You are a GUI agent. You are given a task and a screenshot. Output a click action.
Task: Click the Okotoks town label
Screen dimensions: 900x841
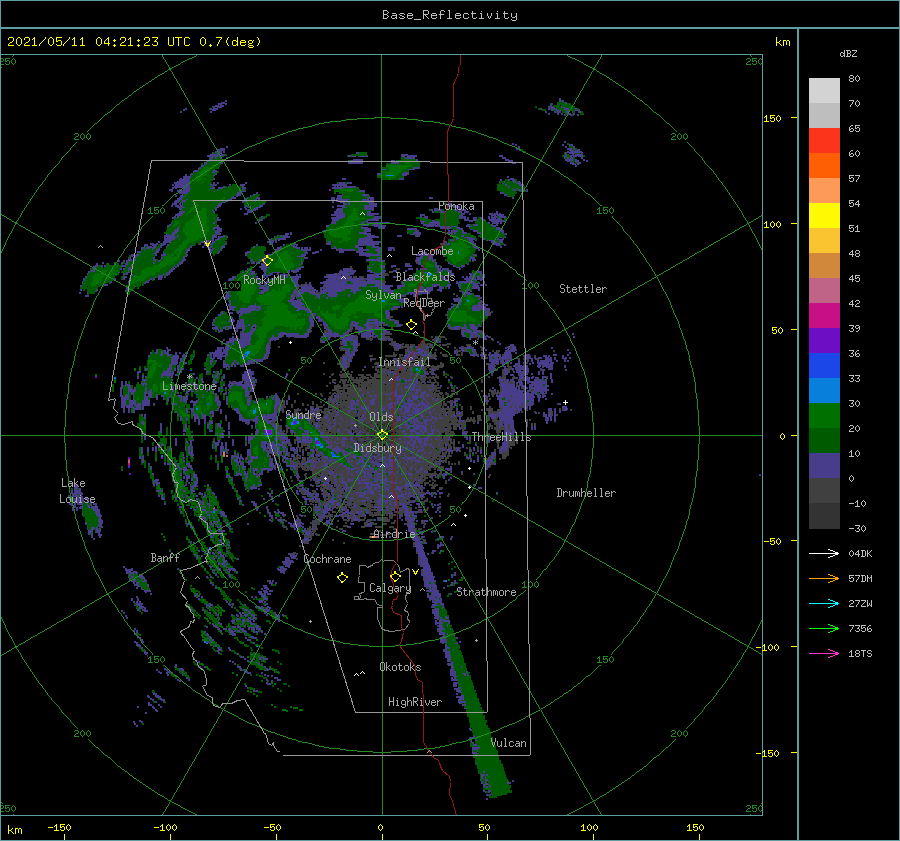click(x=400, y=667)
